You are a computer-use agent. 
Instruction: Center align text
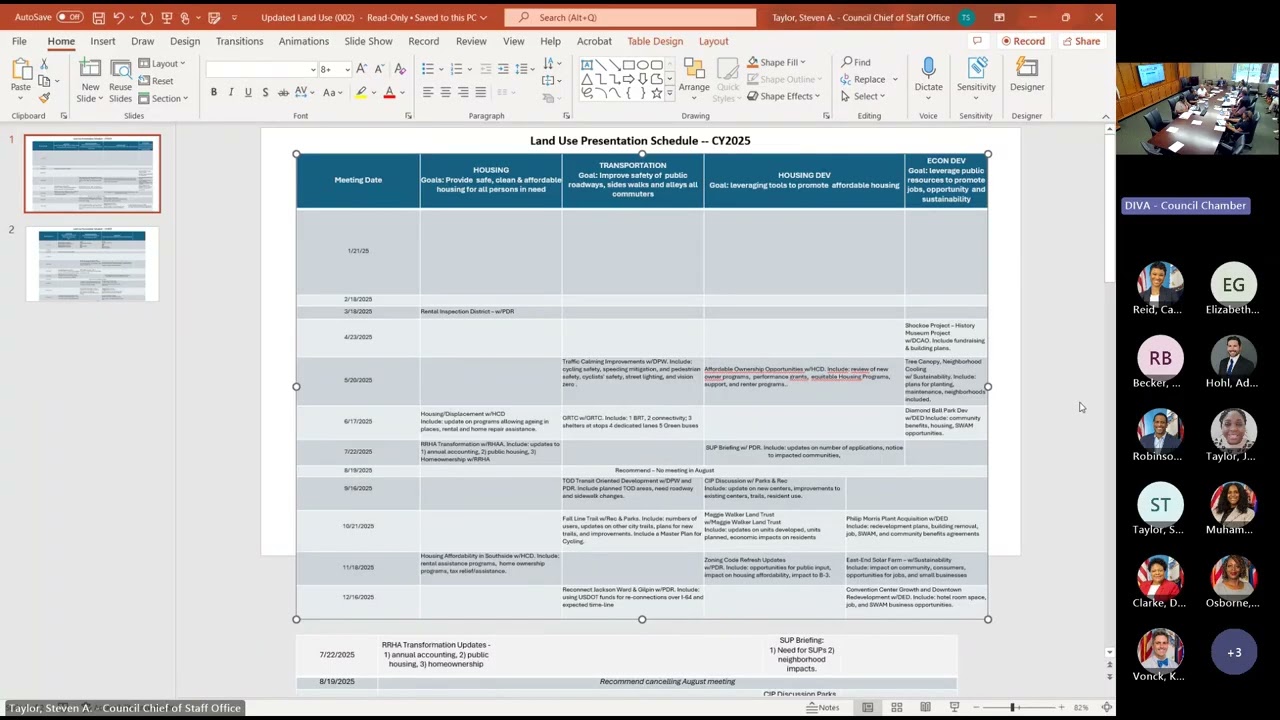click(446, 92)
